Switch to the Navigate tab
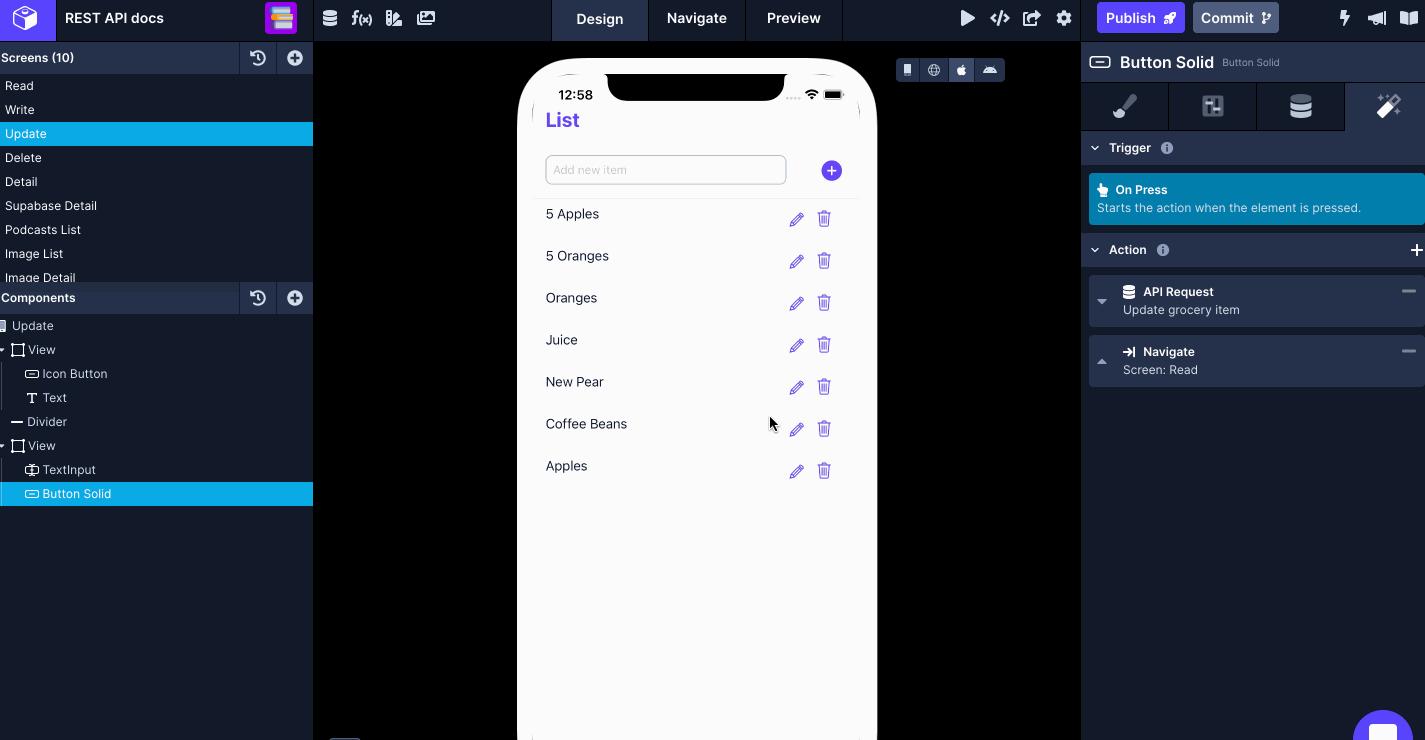The height and width of the screenshot is (740, 1425). coord(697,18)
